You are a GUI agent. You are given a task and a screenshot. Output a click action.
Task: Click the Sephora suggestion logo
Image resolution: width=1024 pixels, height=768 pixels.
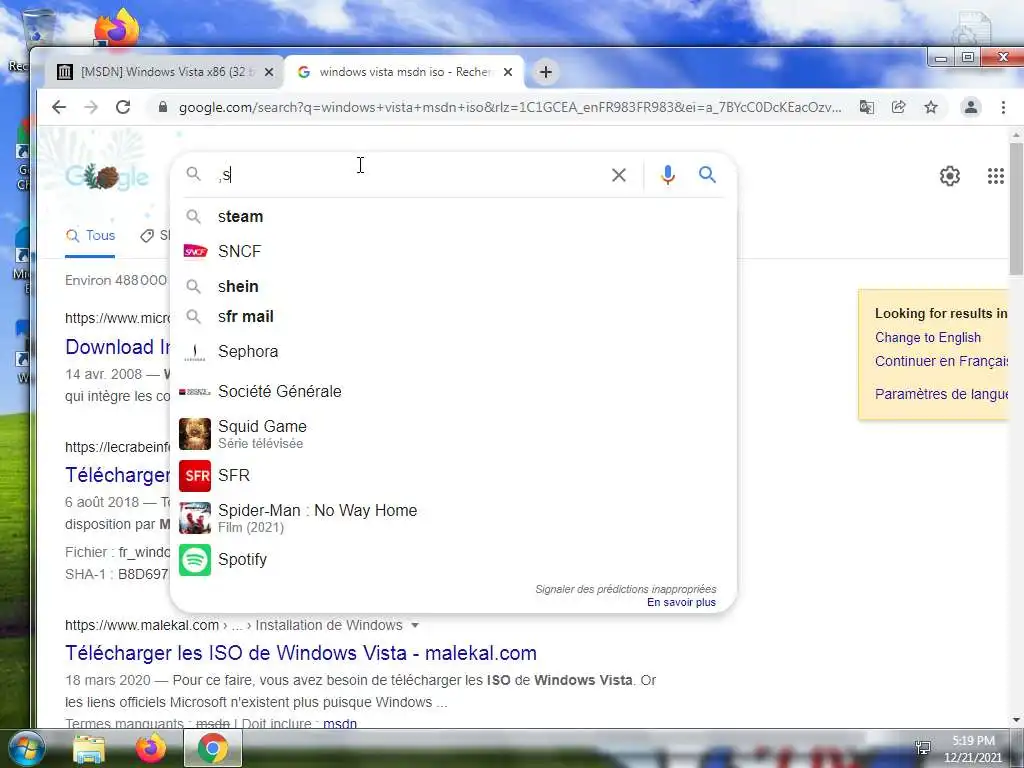coord(195,352)
